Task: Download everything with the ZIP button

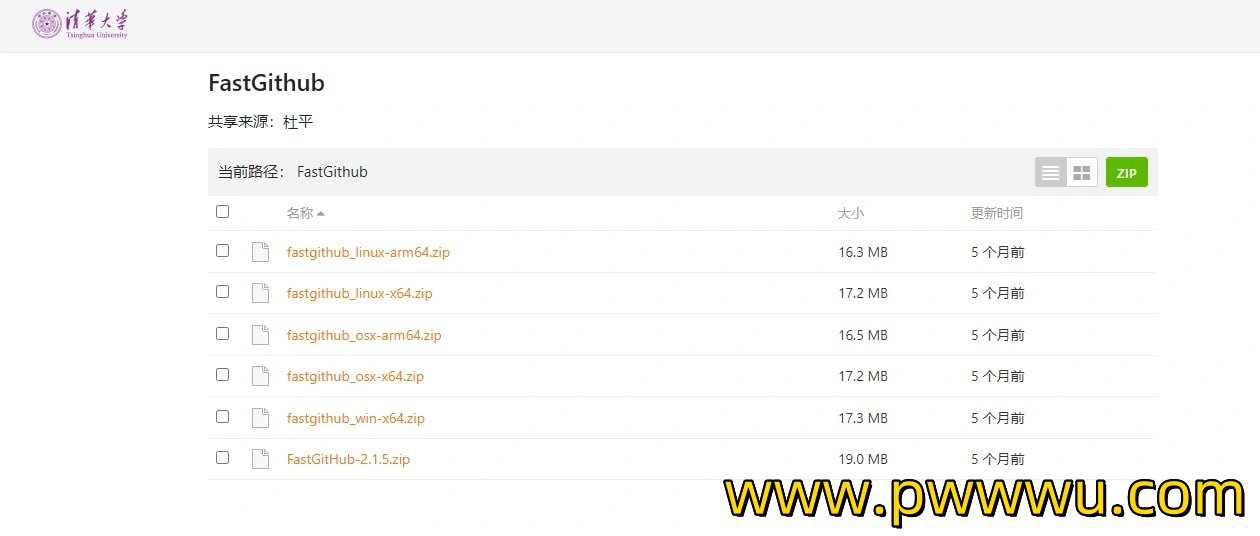Action: tap(1127, 173)
